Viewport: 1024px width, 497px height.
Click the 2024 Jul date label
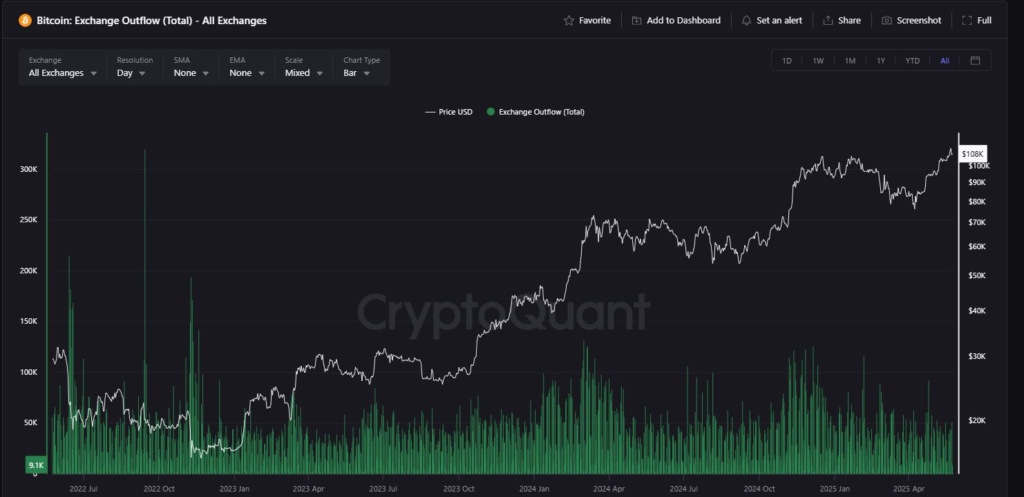(684, 488)
